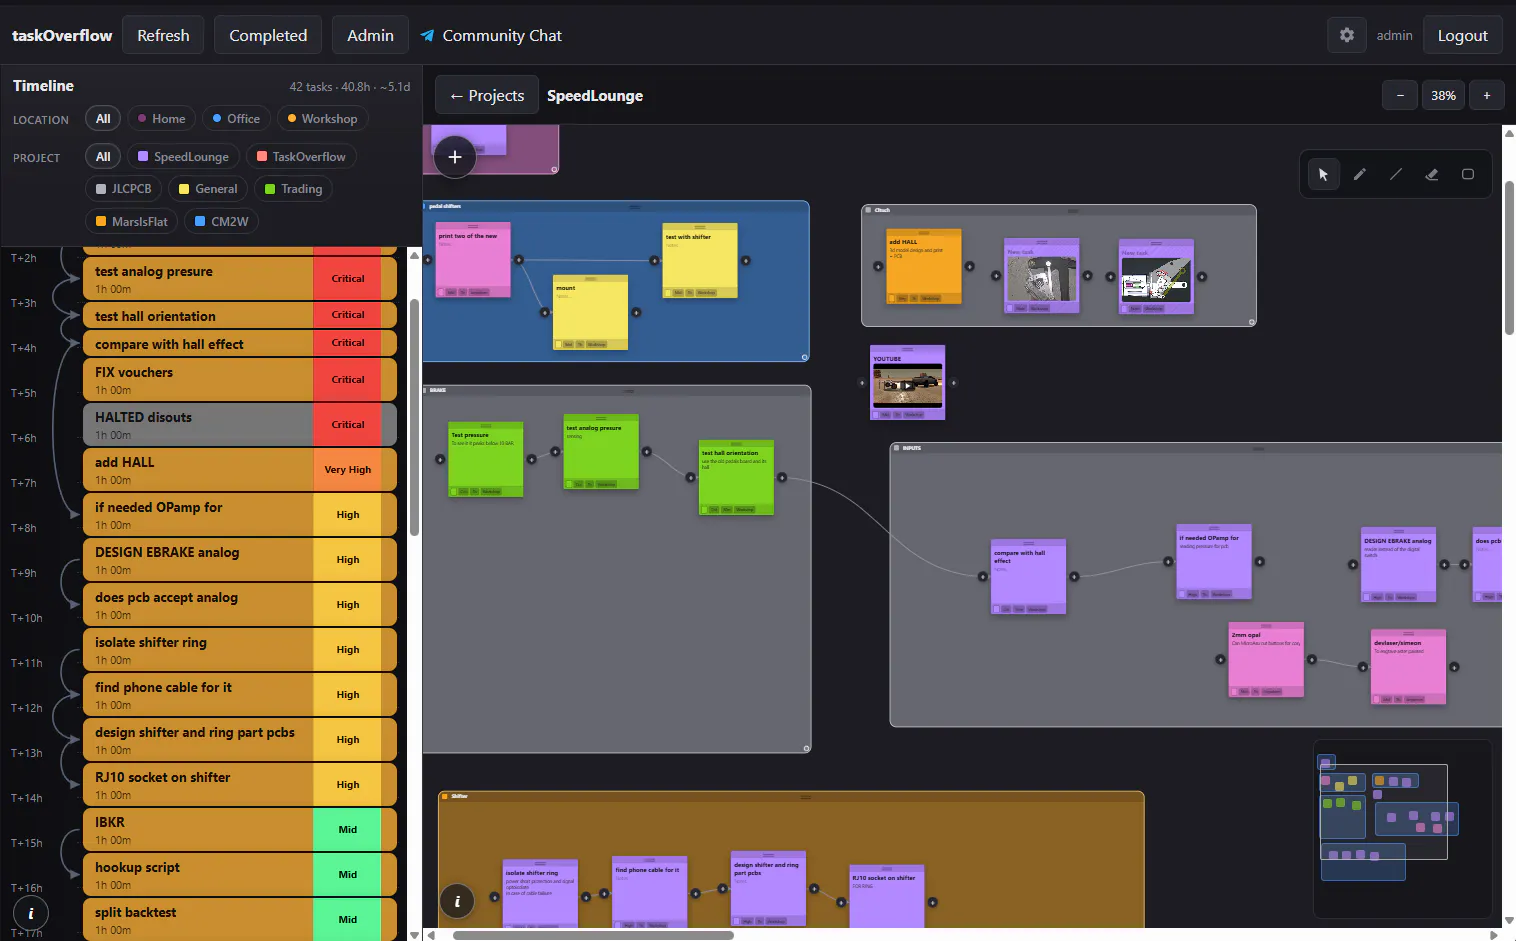This screenshot has width=1516, height=941.
Task: Open settings via the gear icon
Action: [1346, 35]
